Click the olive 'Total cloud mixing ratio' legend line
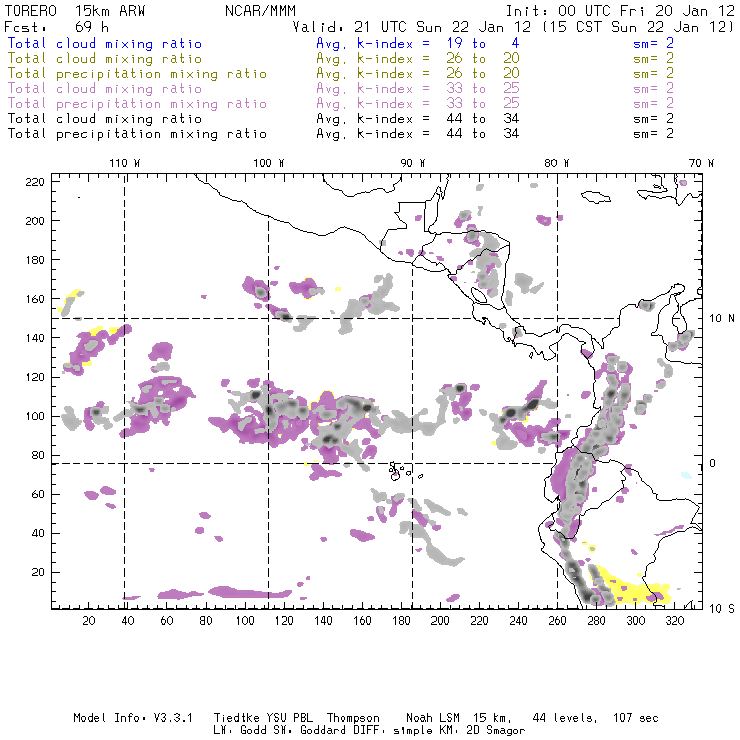The image size is (740, 740). click(105, 59)
